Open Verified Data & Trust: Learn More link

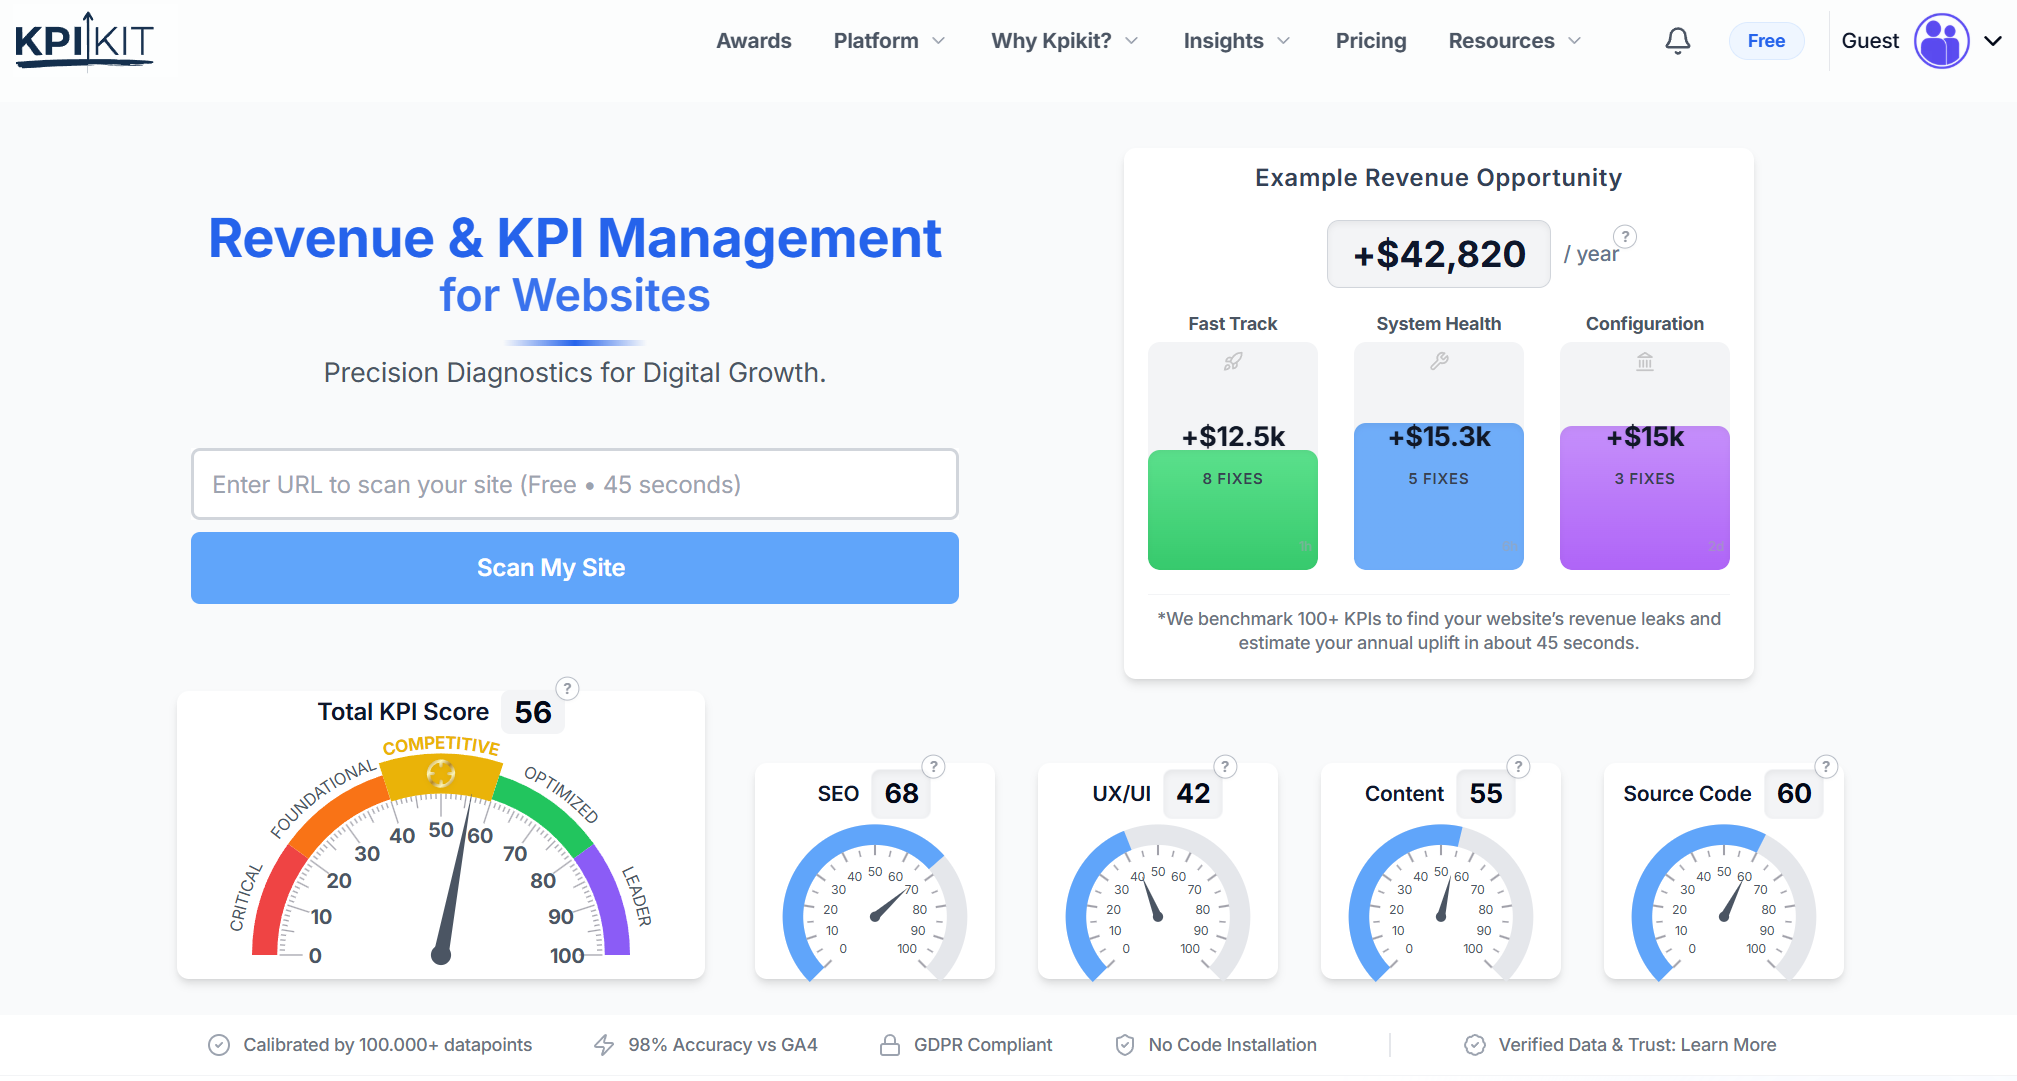(1636, 1045)
